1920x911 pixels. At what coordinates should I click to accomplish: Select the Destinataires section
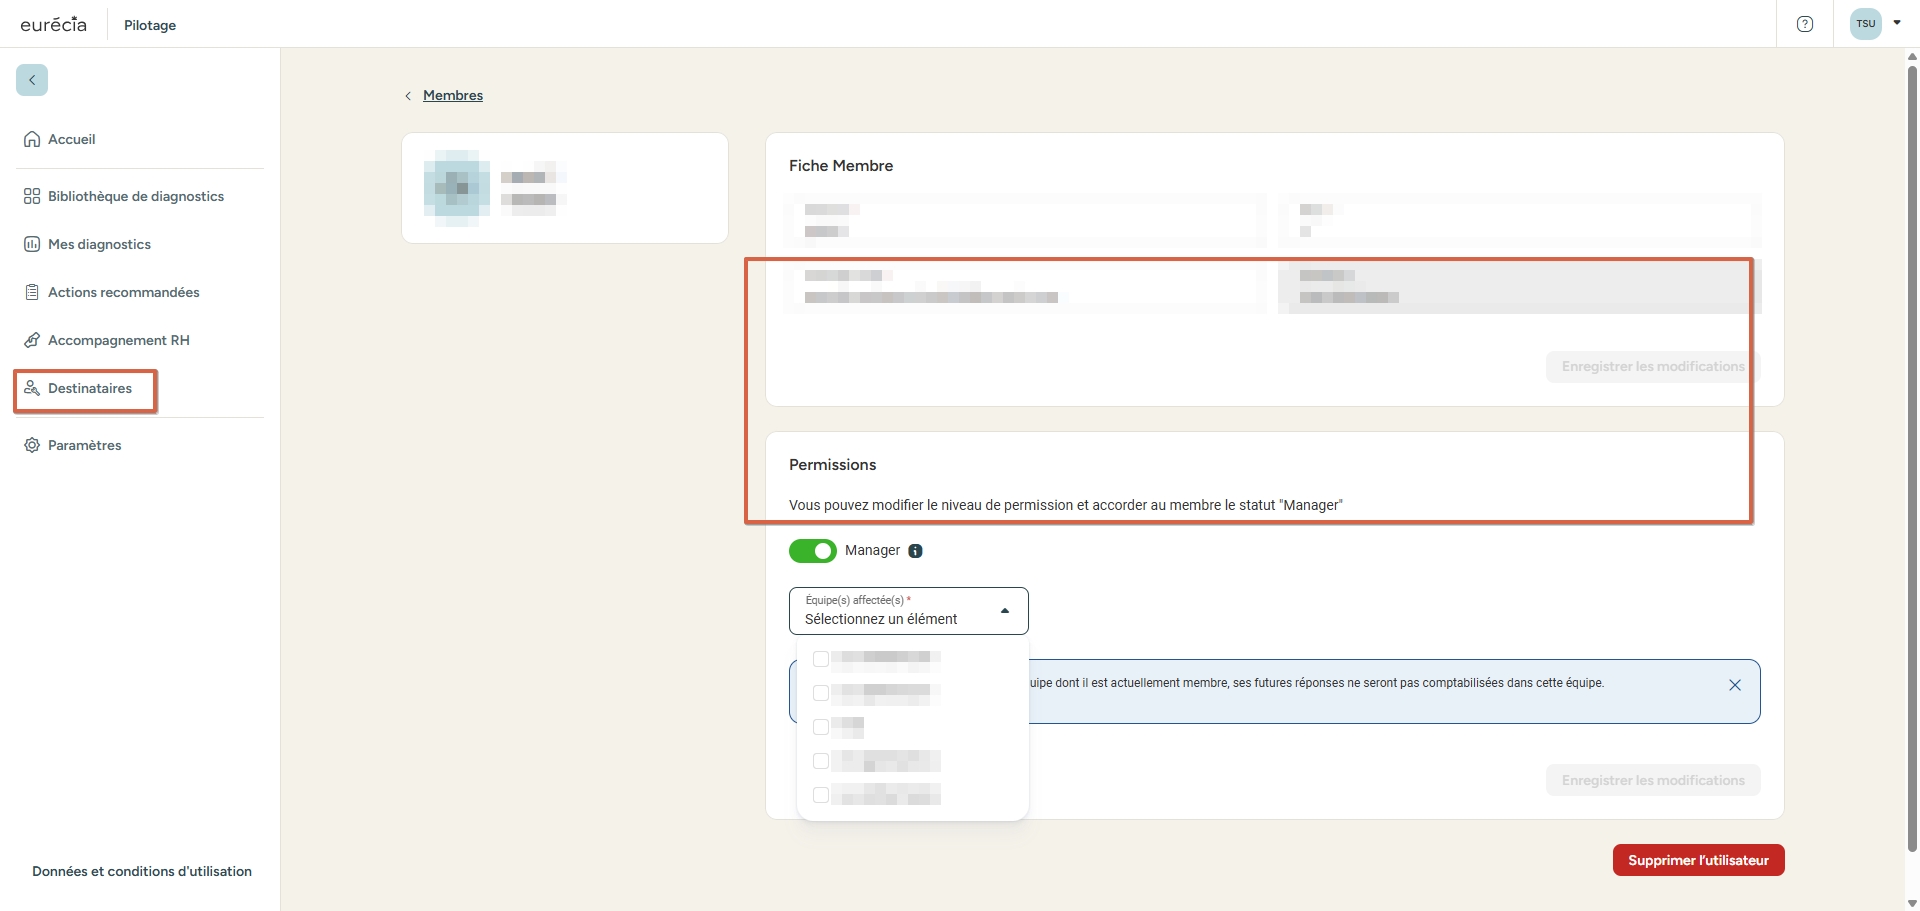coord(91,388)
